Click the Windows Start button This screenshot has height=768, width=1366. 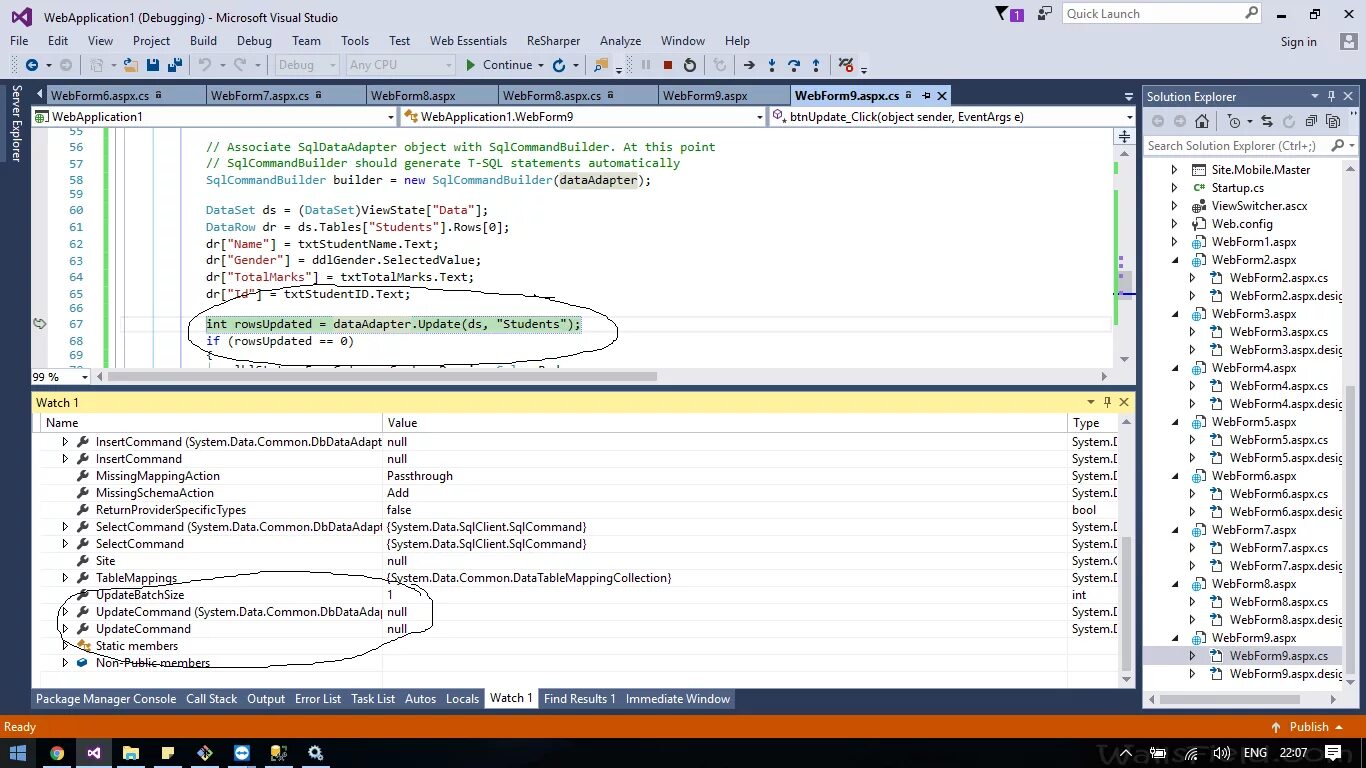pyautogui.click(x=17, y=753)
